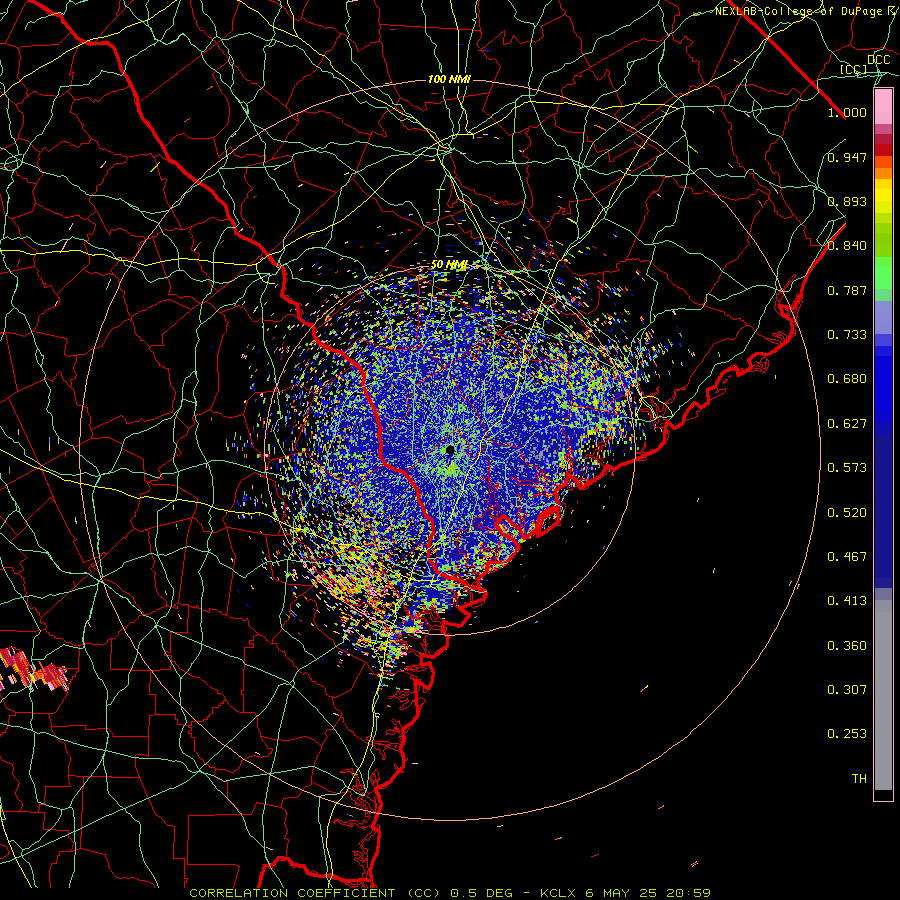Click the 0.680 scale value
This screenshot has height=900, width=900.
[847, 379]
